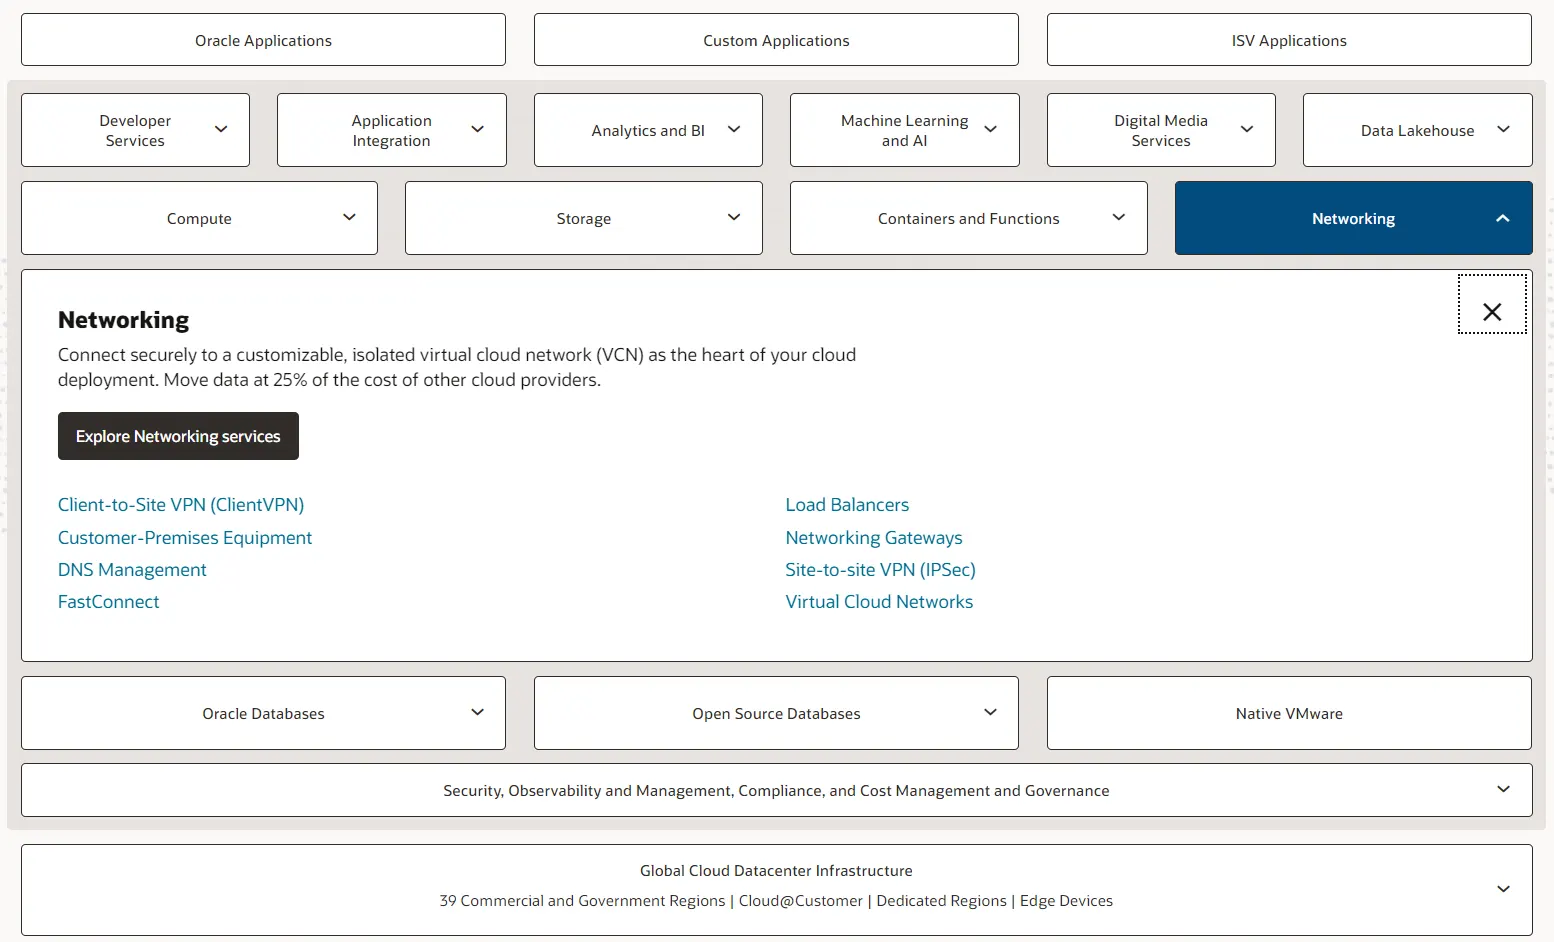This screenshot has height=942, width=1554.
Task: Close the Networking panel with X
Action: pyautogui.click(x=1492, y=304)
